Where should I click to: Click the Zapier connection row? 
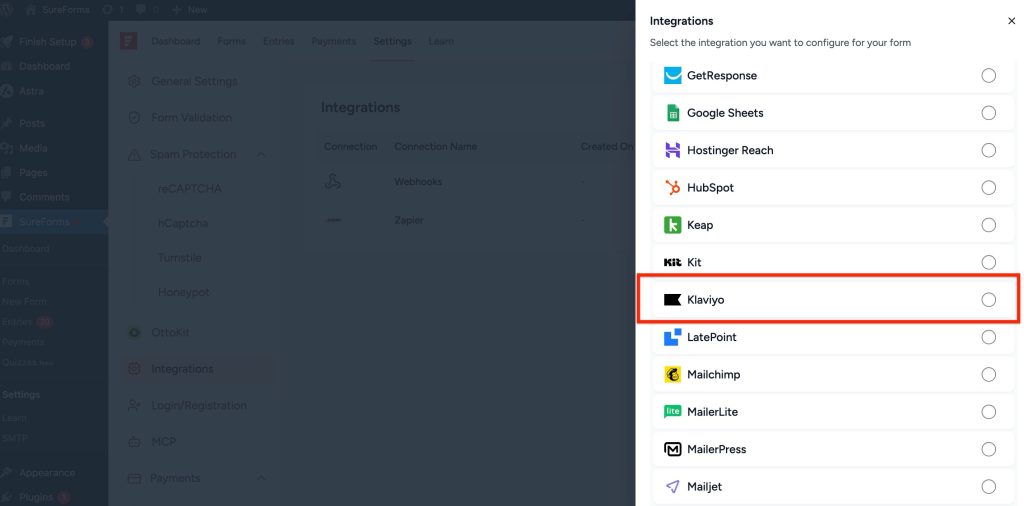click(477, 221)
